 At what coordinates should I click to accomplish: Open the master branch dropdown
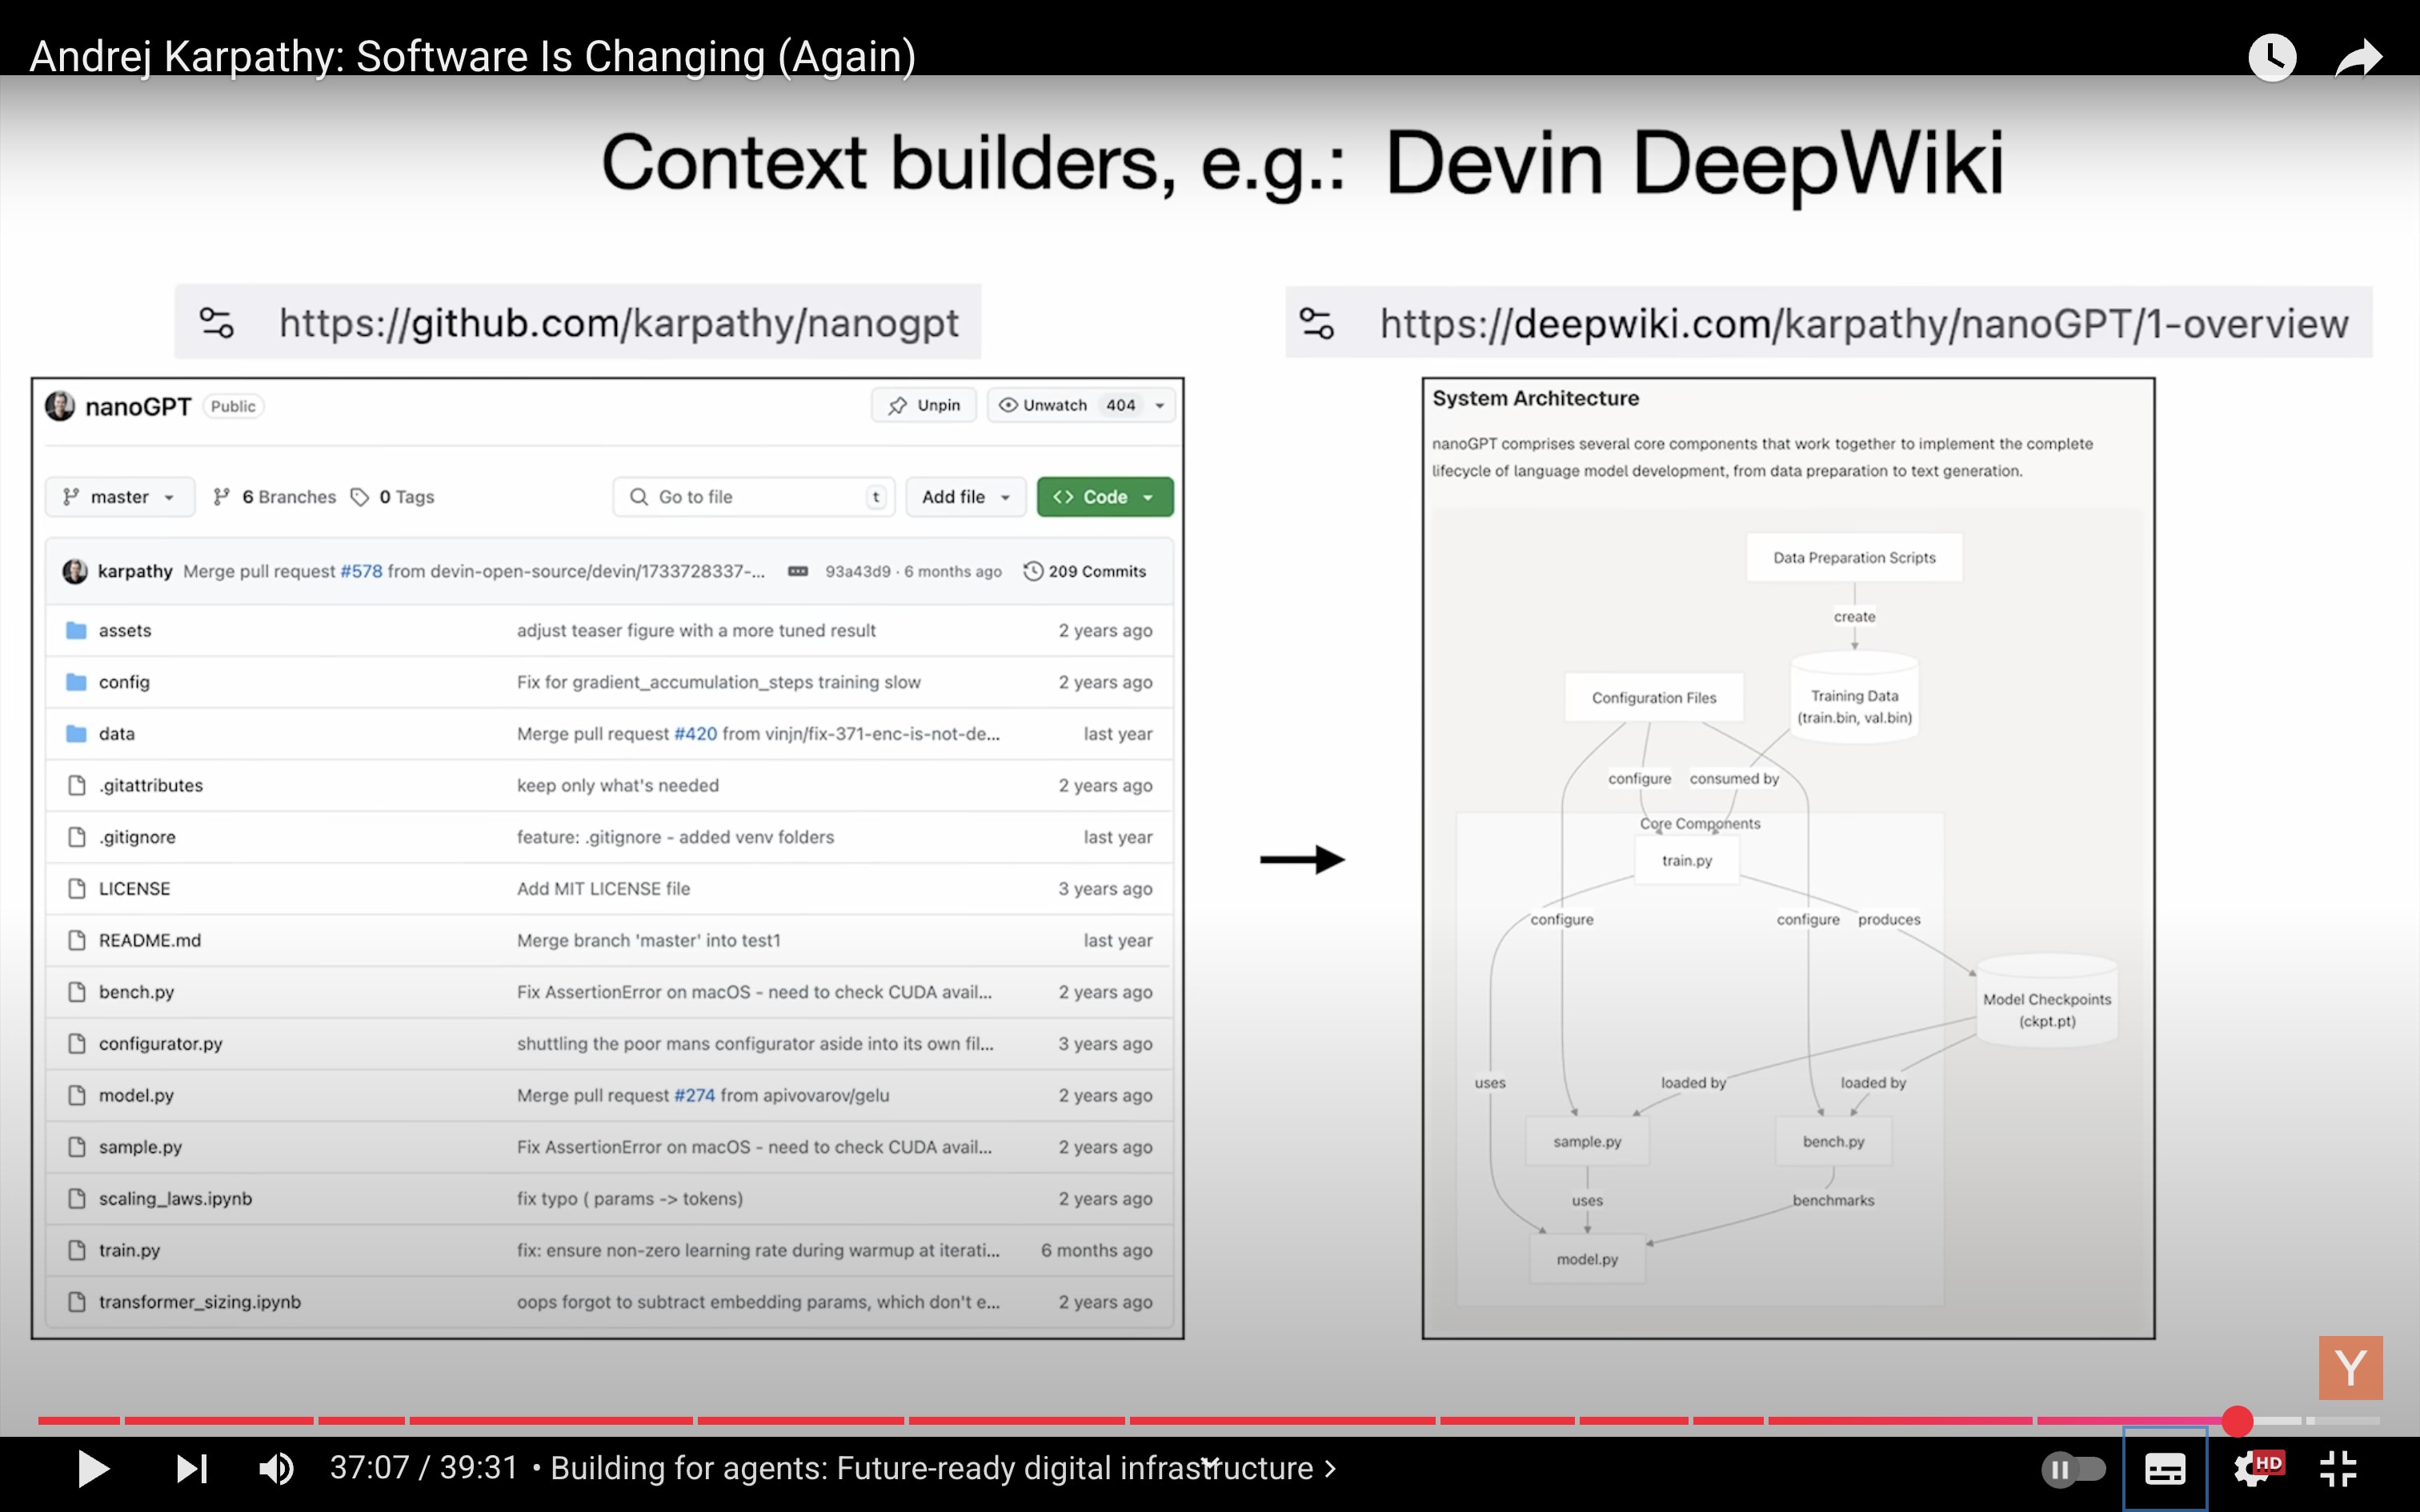pyautogui.click(x=120, y=497)
